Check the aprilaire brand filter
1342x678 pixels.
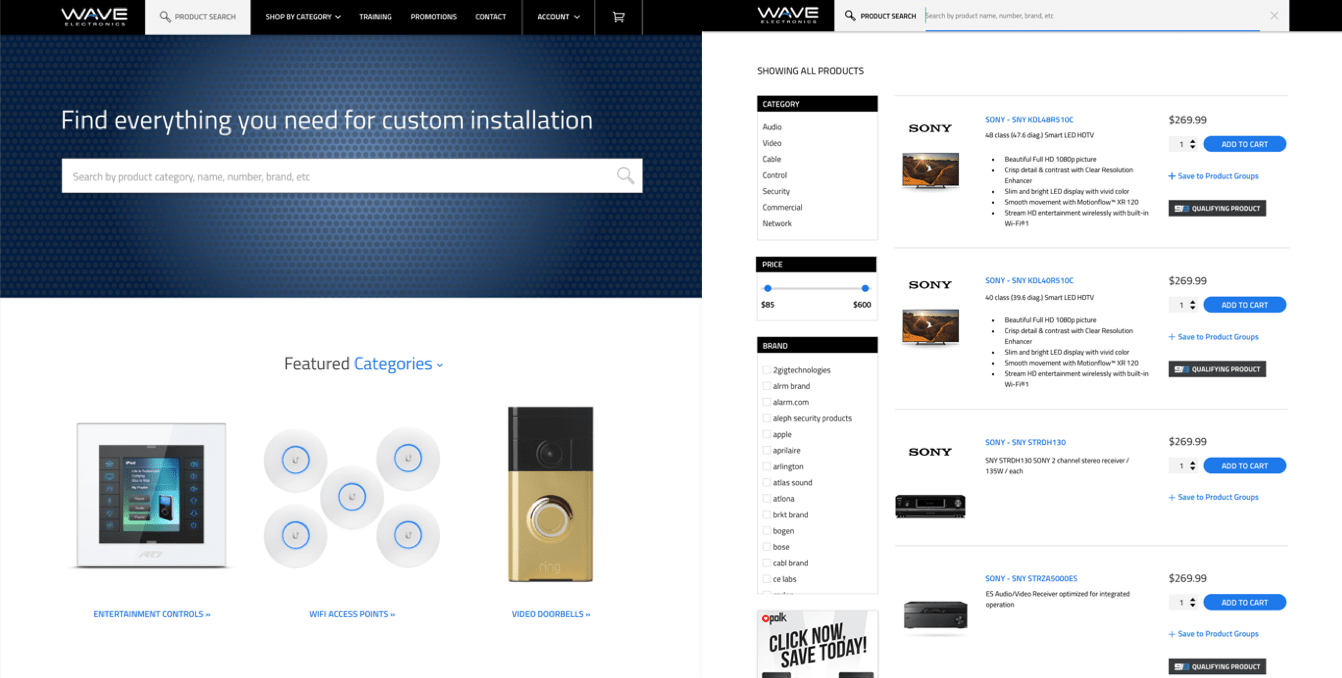767,450
